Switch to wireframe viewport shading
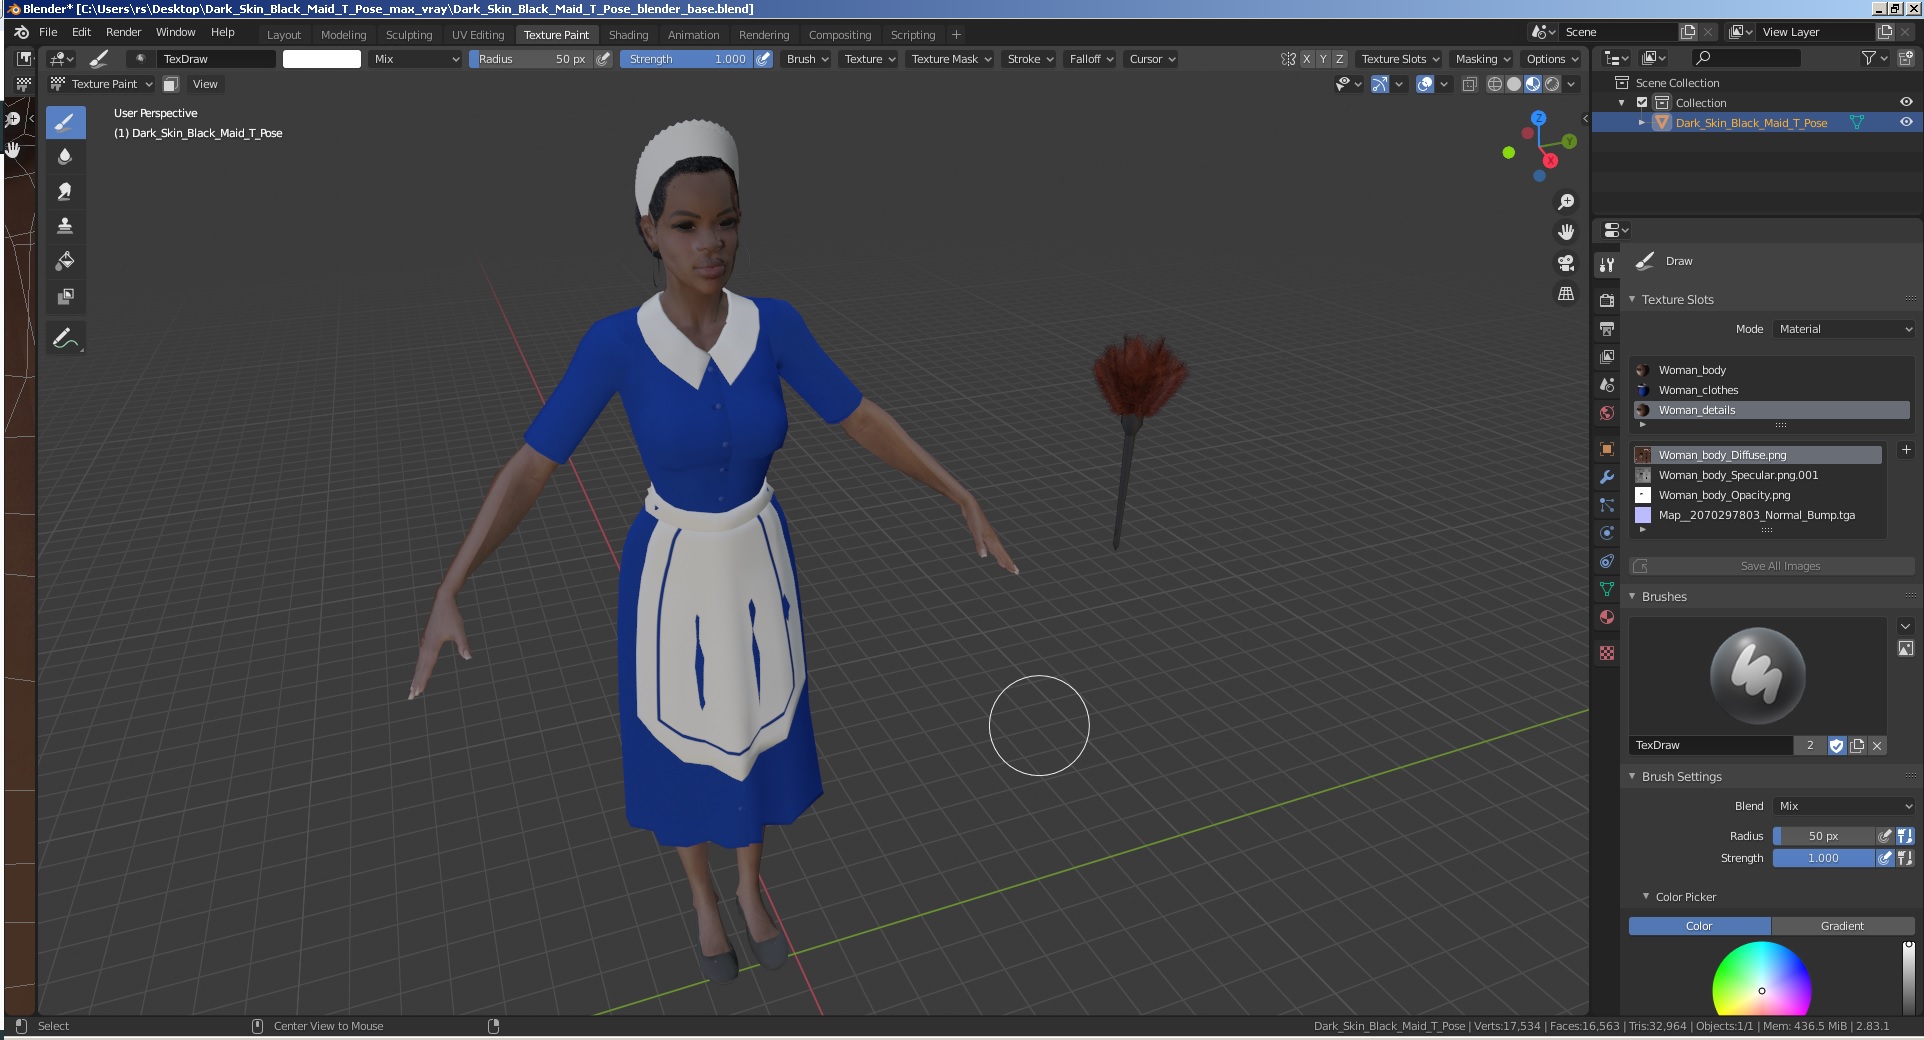The height and width of the screenshot is (1040, 1924). point(1495,84)
